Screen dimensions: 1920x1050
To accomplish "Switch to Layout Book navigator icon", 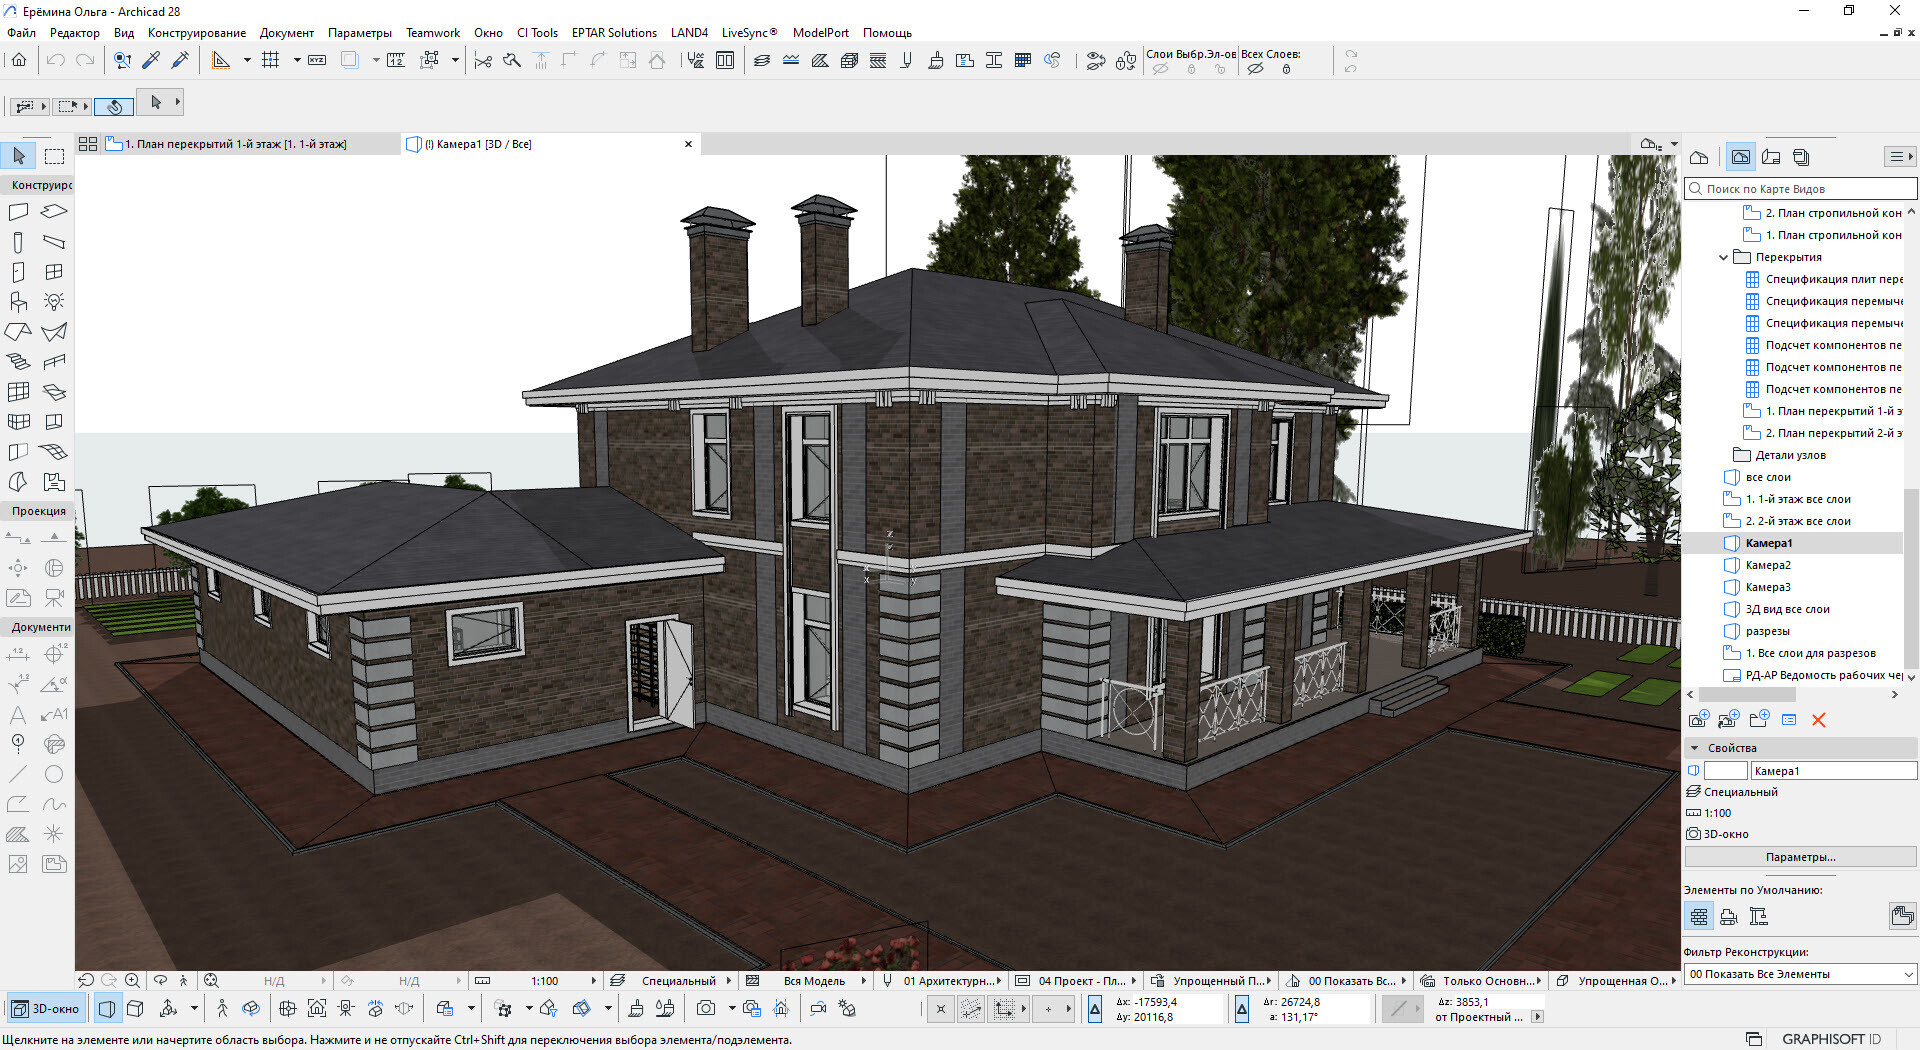I will [x=1771, y=157].
